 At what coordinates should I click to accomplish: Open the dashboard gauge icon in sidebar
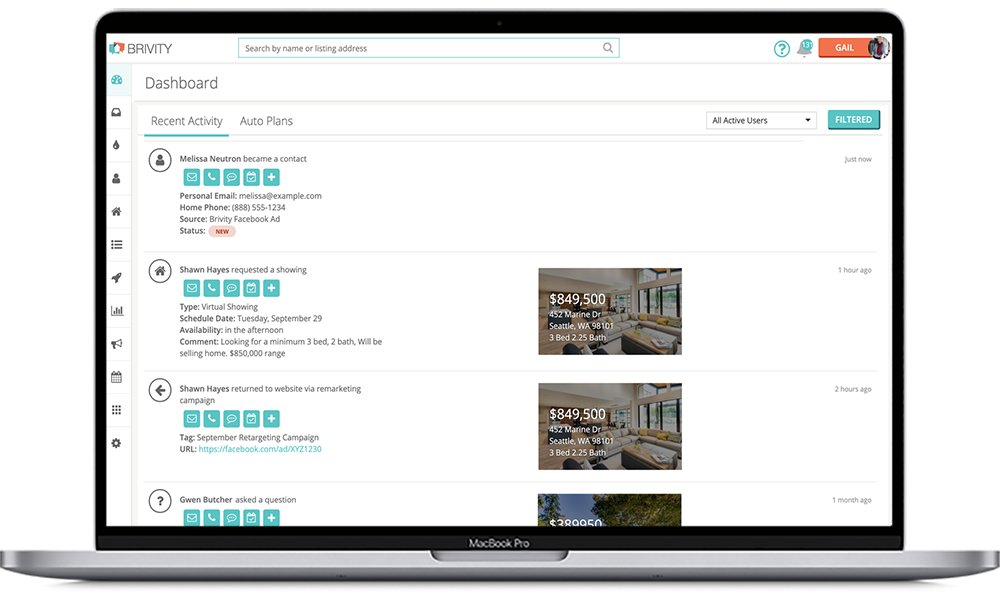(116, 80)
